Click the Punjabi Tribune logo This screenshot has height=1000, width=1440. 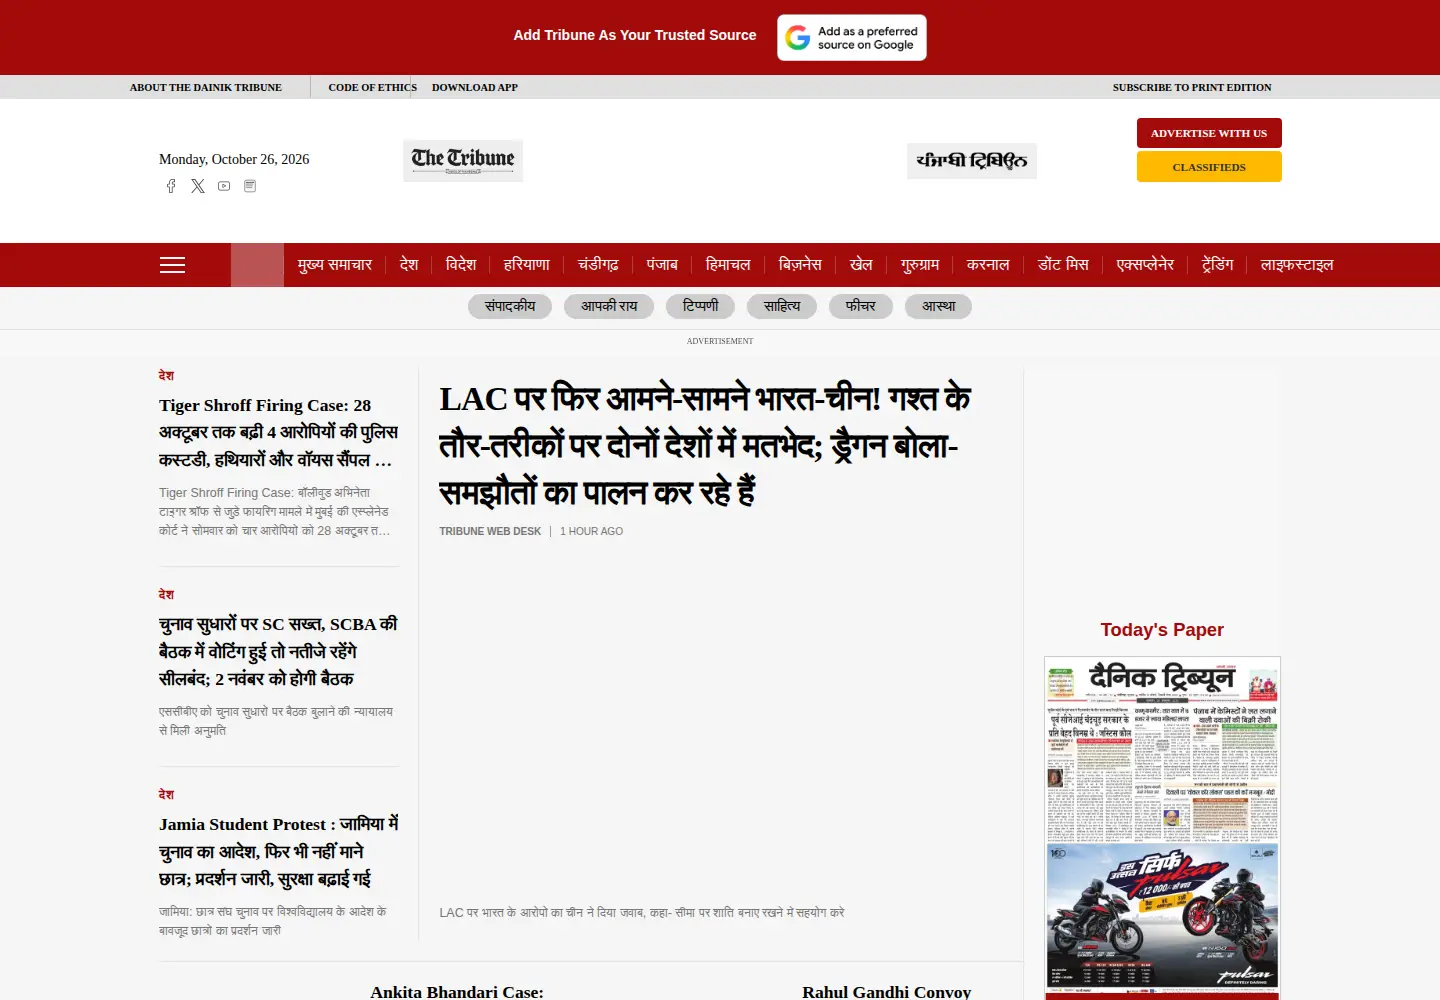972,161
